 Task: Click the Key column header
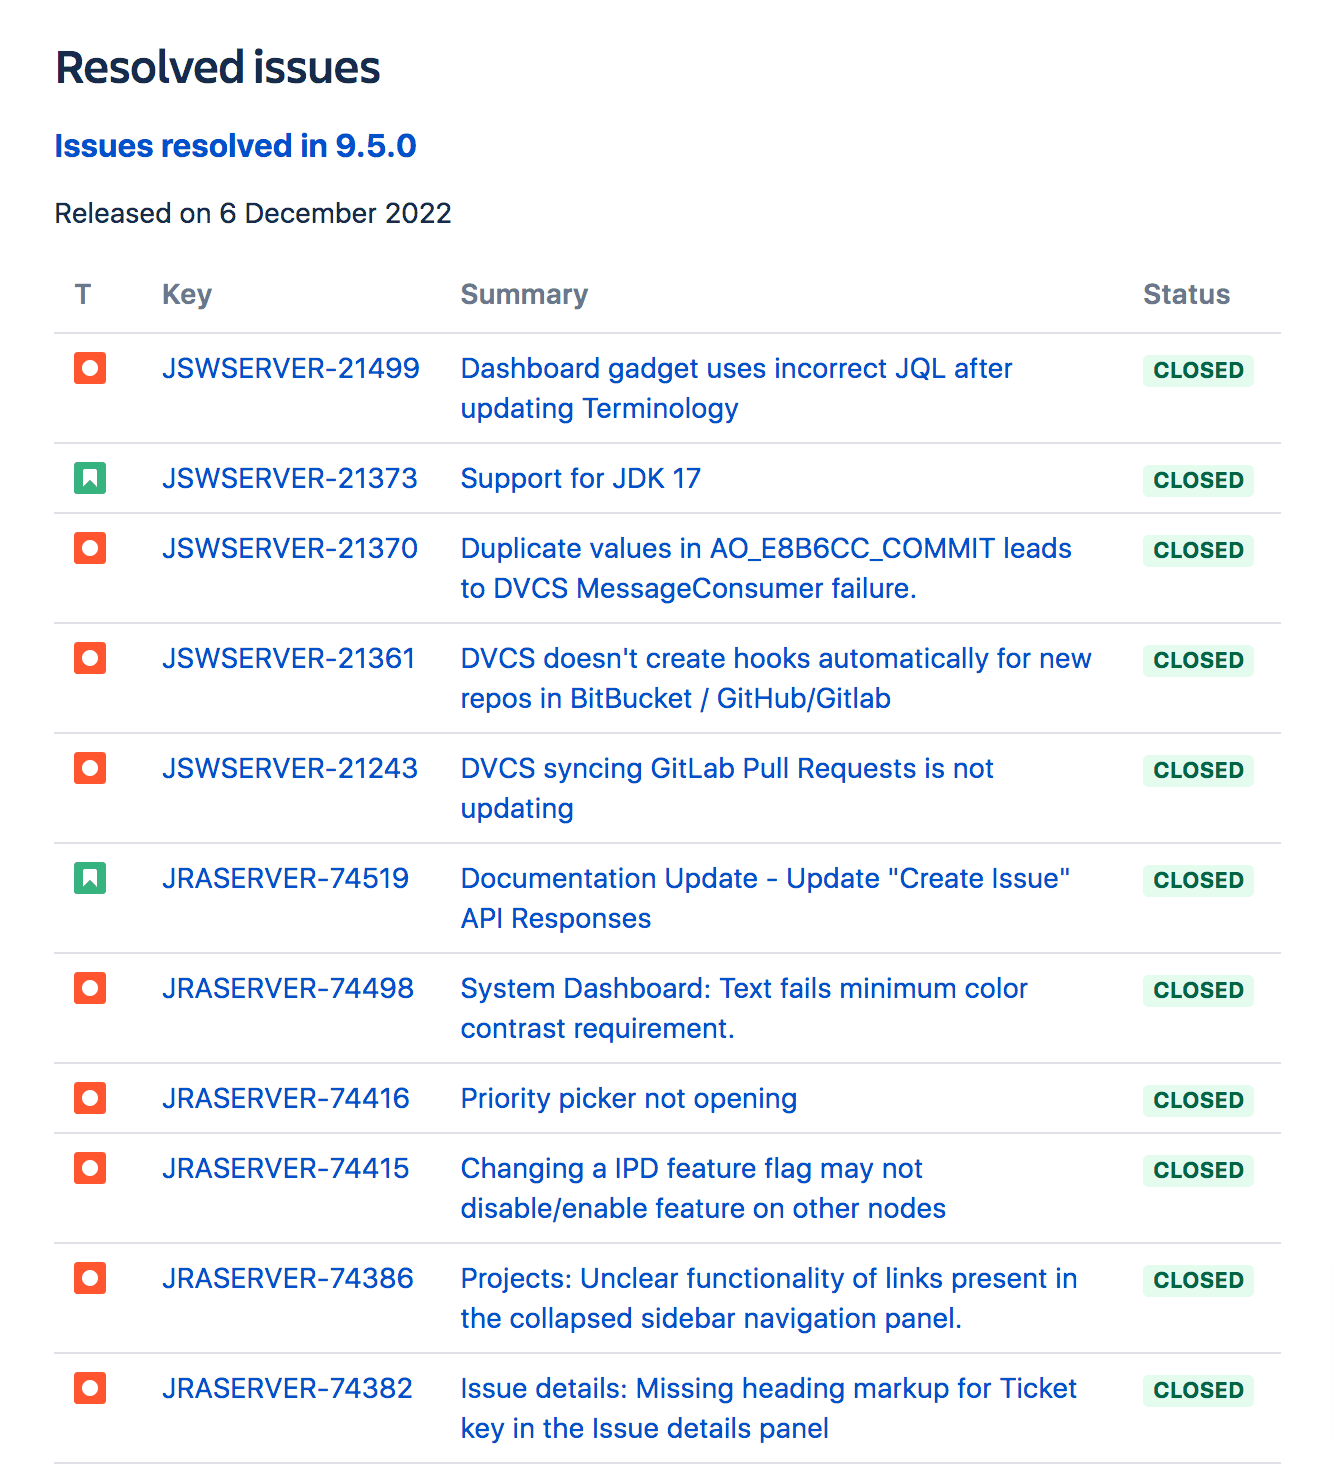point(187,295)
